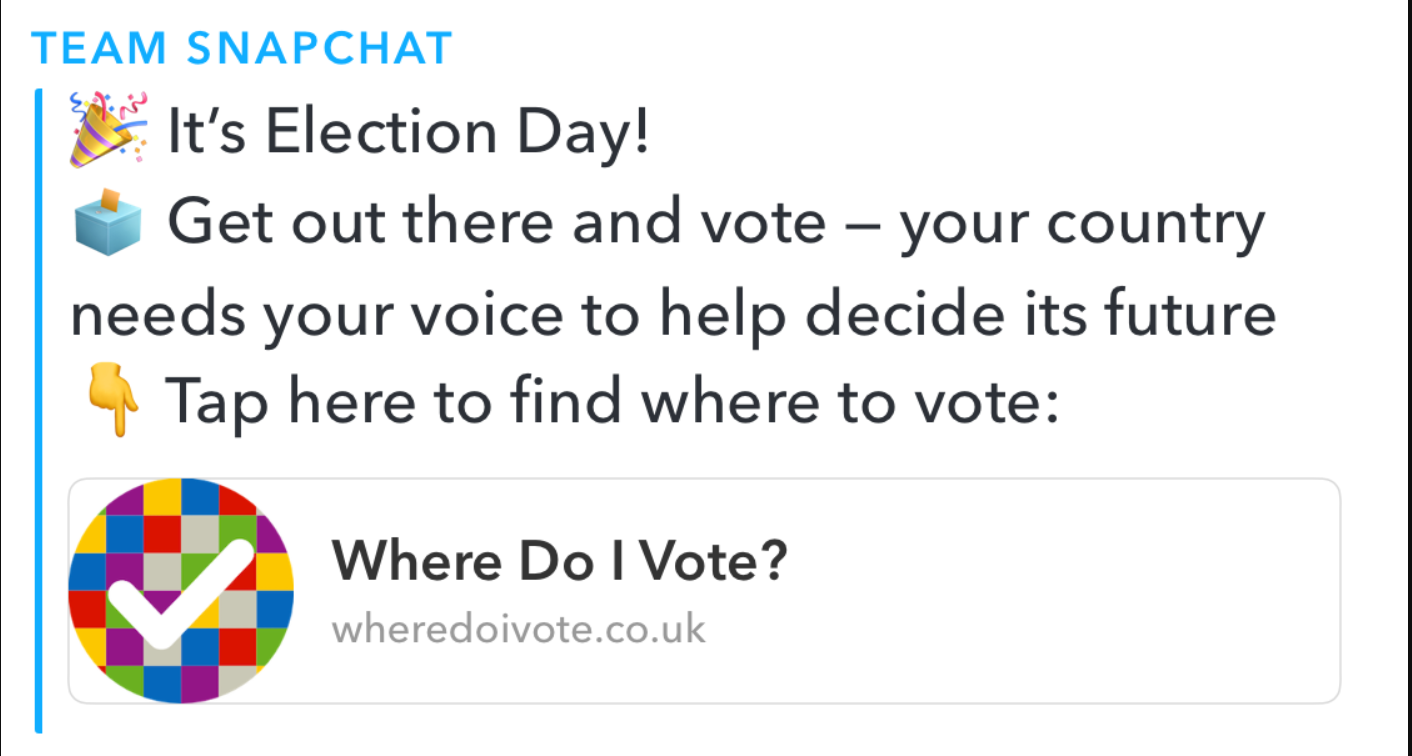Click Tap here to find where to vote
The height and width of the screenshot is (756, 1412).
coord(611,402)
